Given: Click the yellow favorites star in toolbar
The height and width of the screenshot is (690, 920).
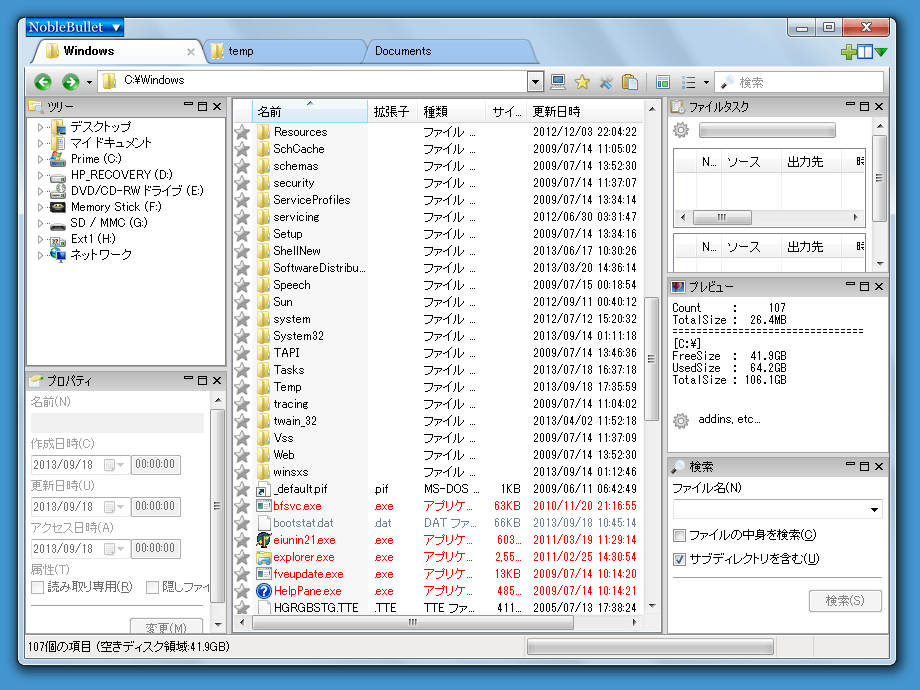Looking at the screenshot, I should (x=582, y=82).
